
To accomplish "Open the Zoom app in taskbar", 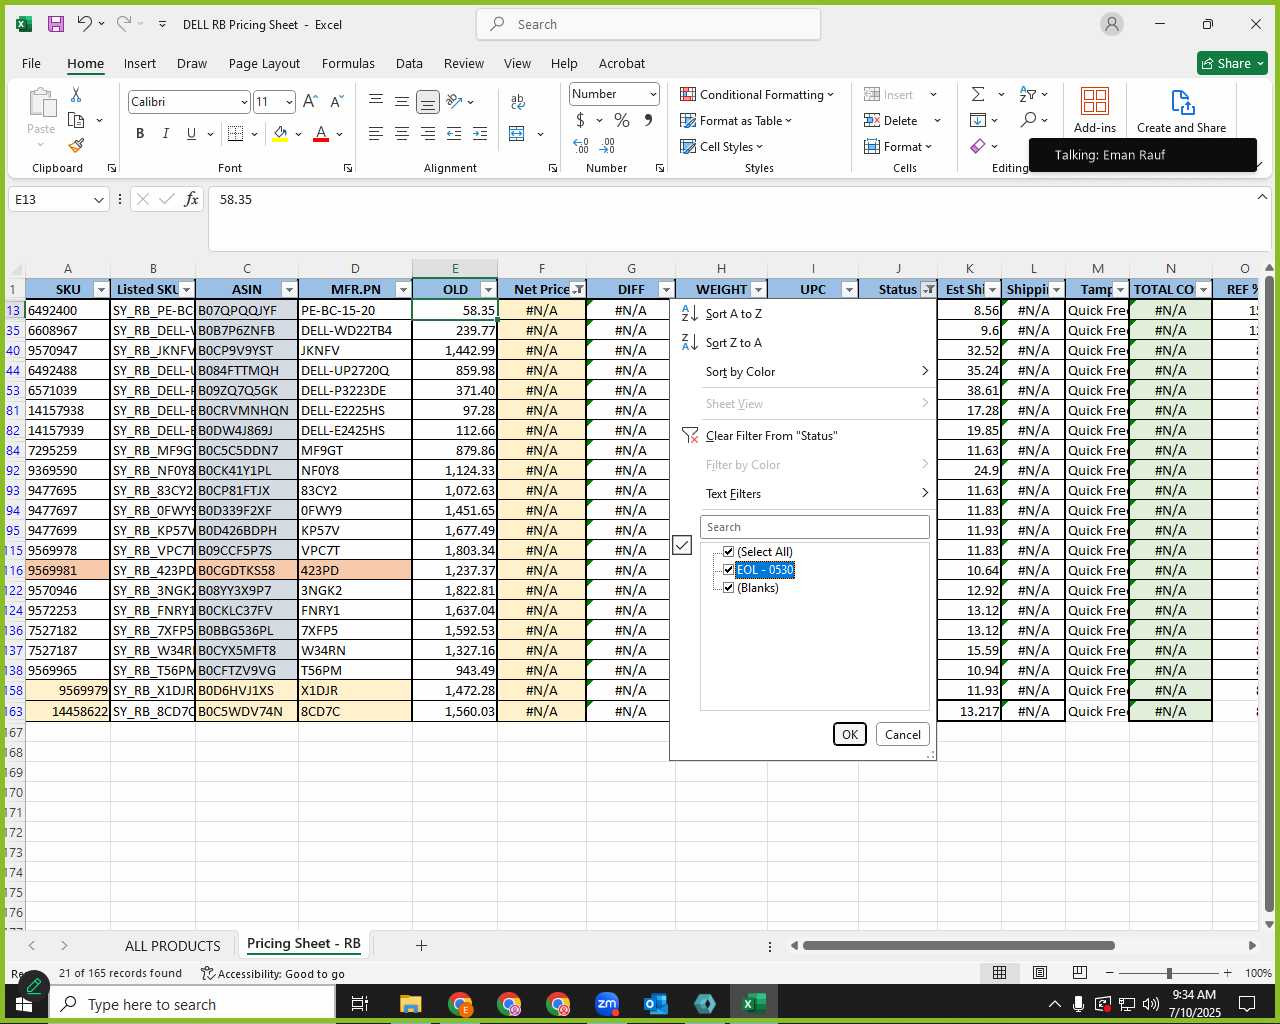I will pos(607,1004).
